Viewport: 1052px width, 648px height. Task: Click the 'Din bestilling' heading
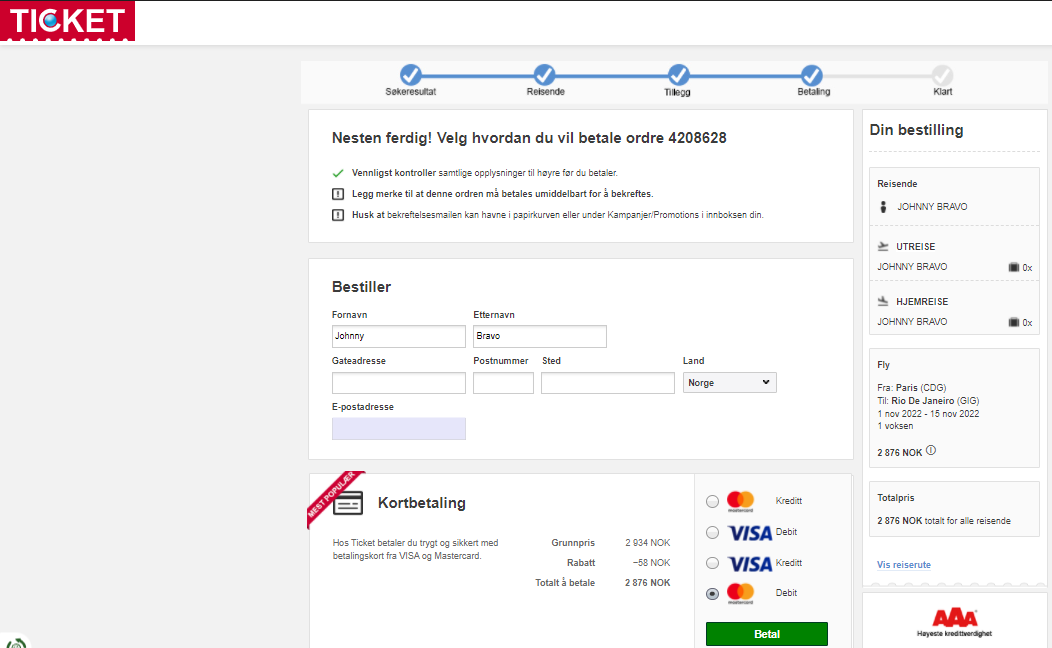[916, 130]
